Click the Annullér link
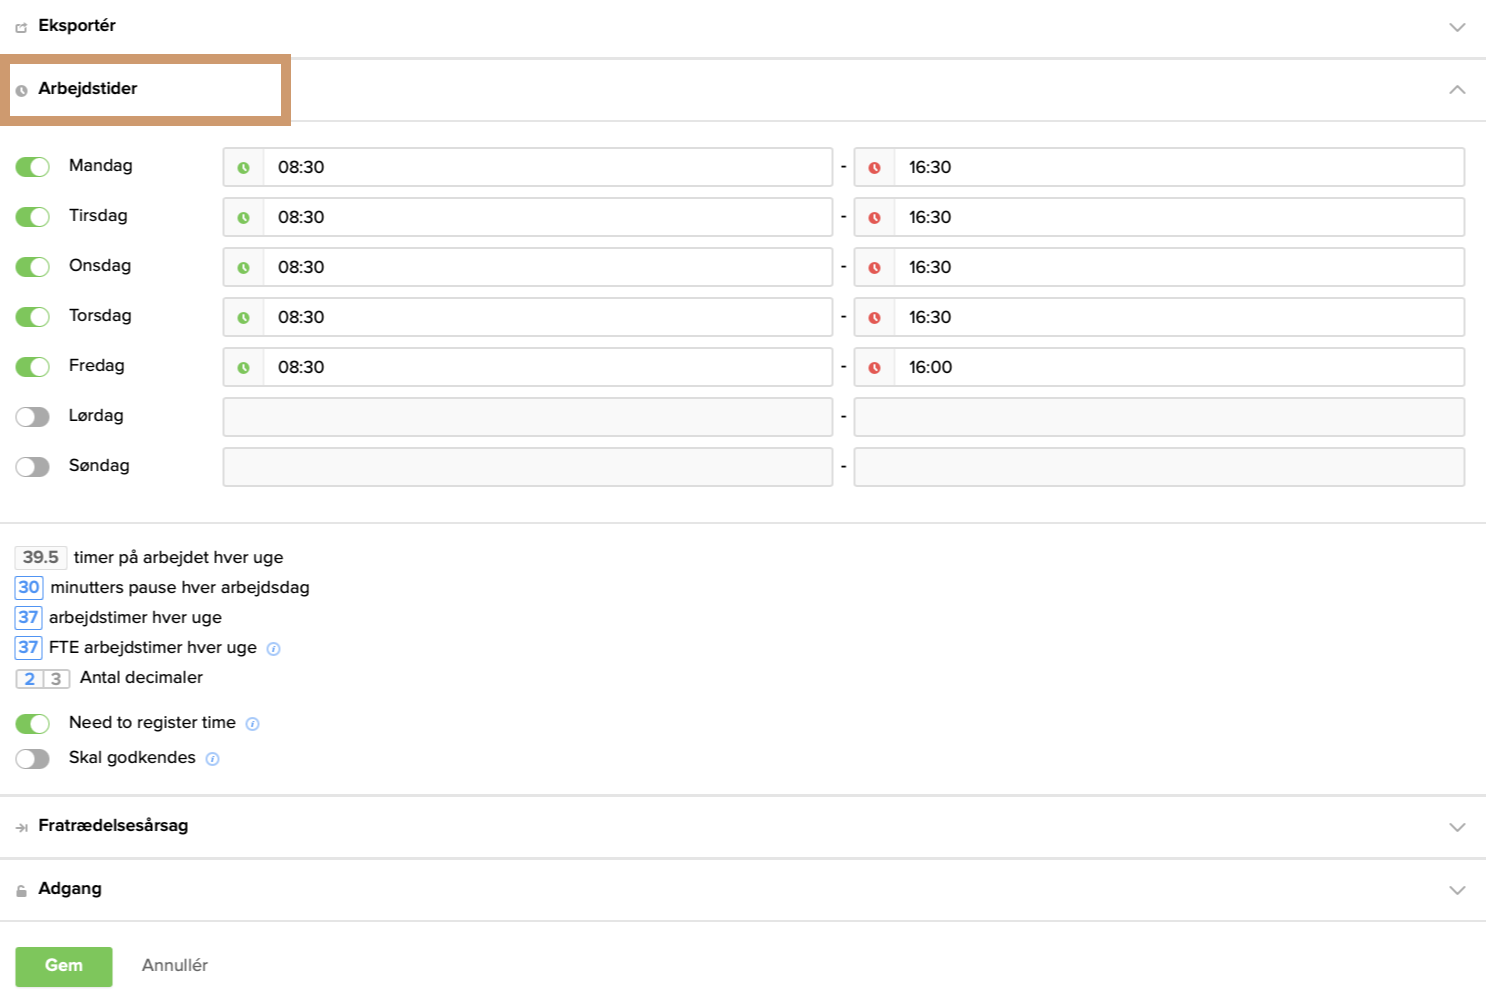Image resolution: width=1486 pixels, height=1004 pixels. coord(175,966)
